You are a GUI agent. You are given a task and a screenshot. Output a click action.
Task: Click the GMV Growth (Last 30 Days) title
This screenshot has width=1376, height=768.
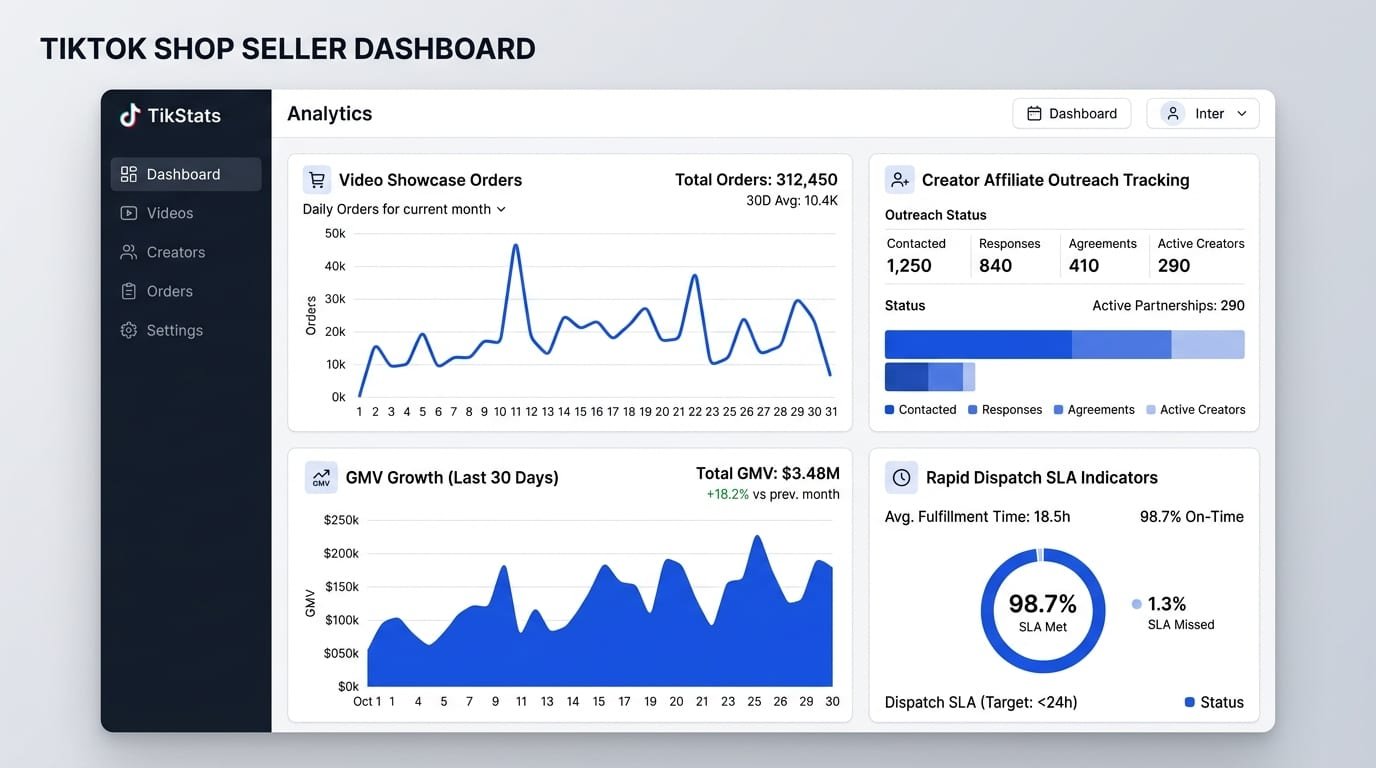pyautogui.click(x=452, y=478)
